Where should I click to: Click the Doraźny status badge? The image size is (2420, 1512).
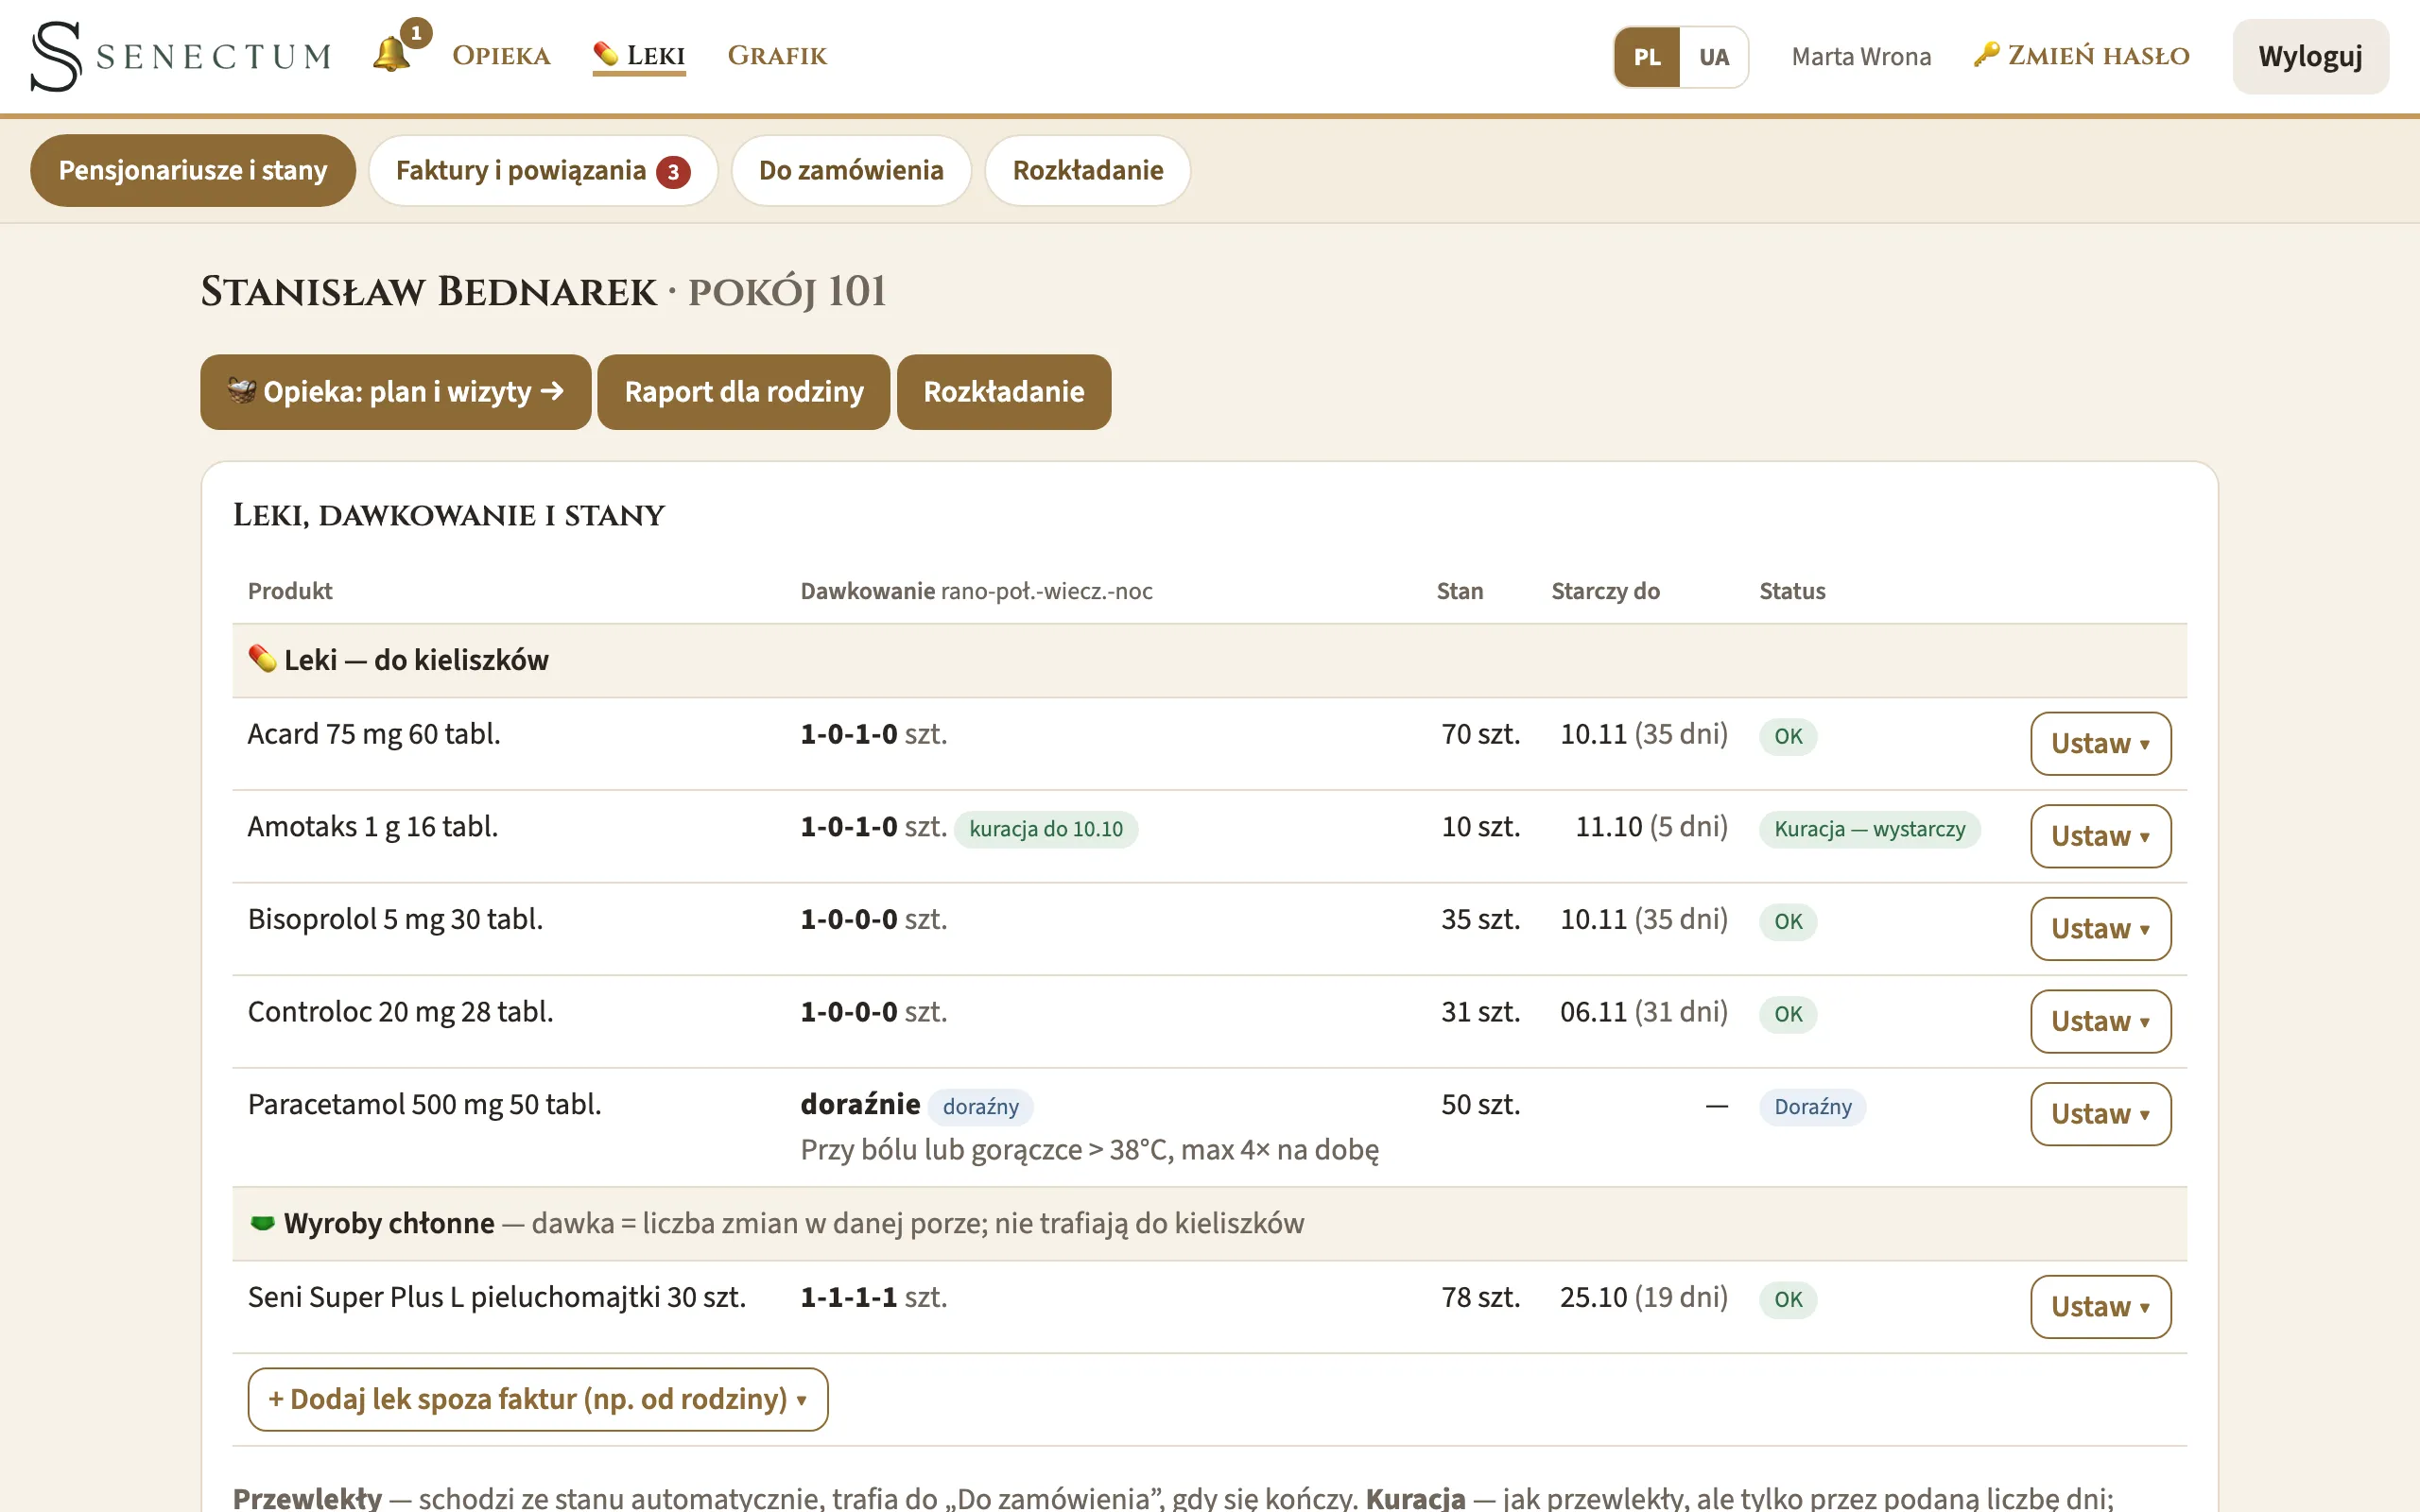[1812, 1107]
